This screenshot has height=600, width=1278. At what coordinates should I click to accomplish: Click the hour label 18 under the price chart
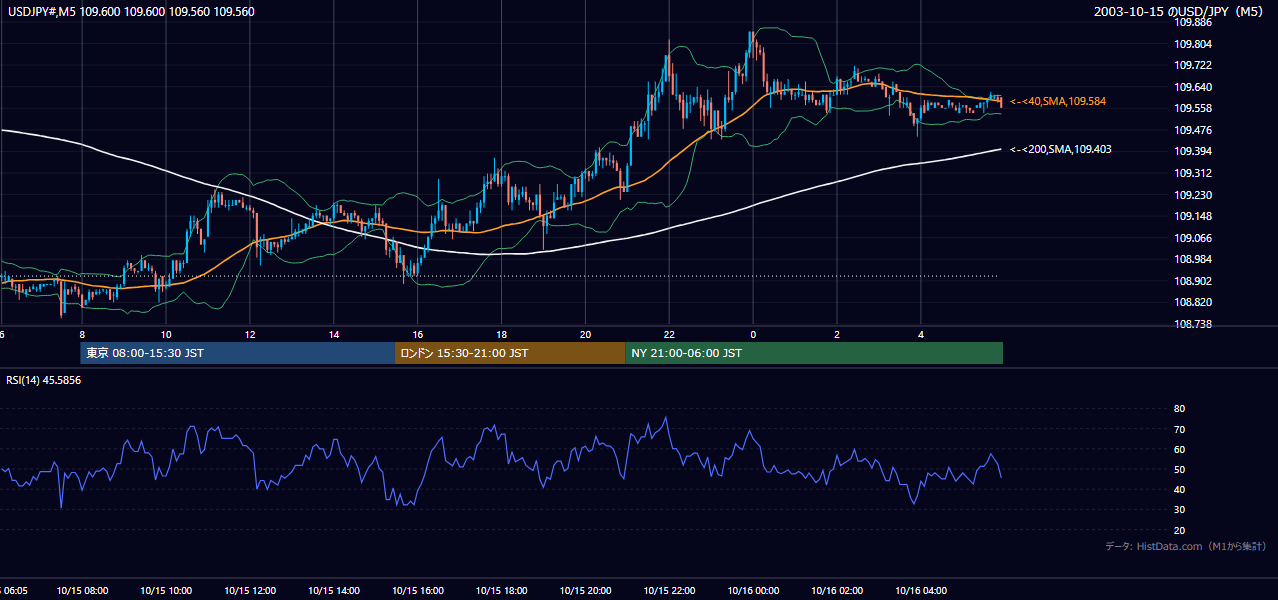point(502,334)
